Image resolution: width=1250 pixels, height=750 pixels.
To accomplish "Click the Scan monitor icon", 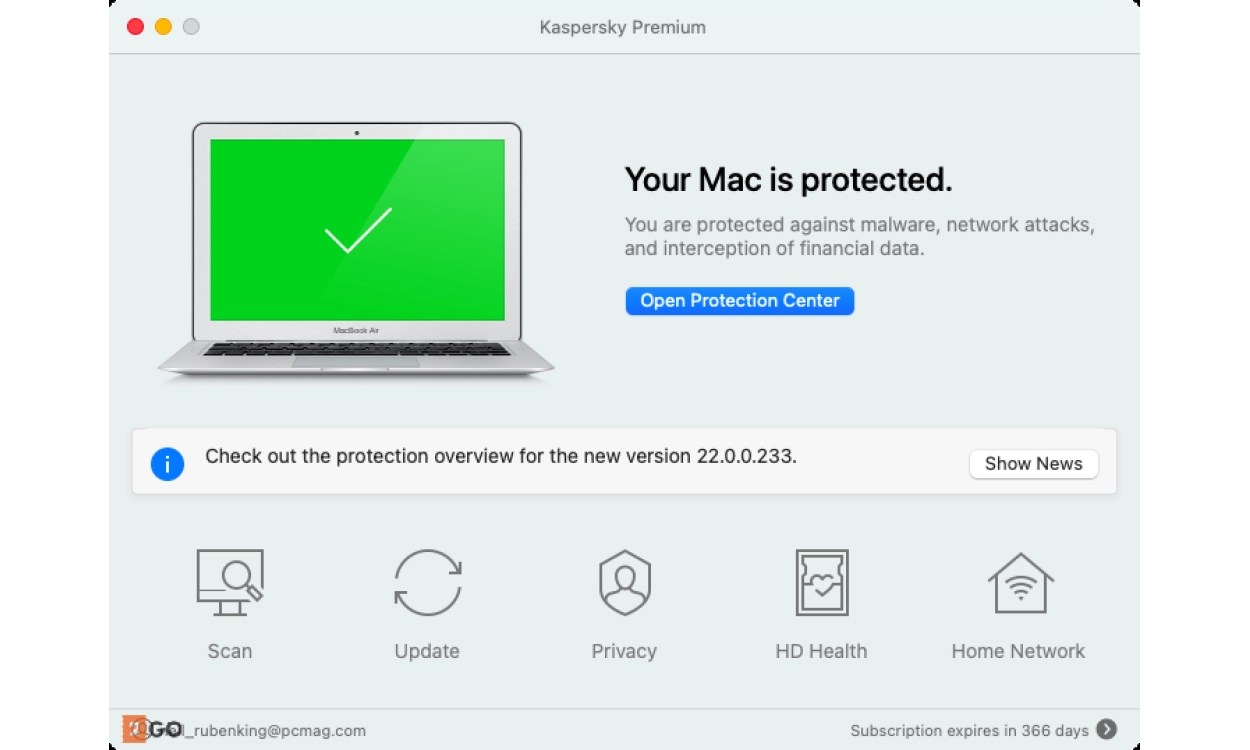I will coord(229,582).
